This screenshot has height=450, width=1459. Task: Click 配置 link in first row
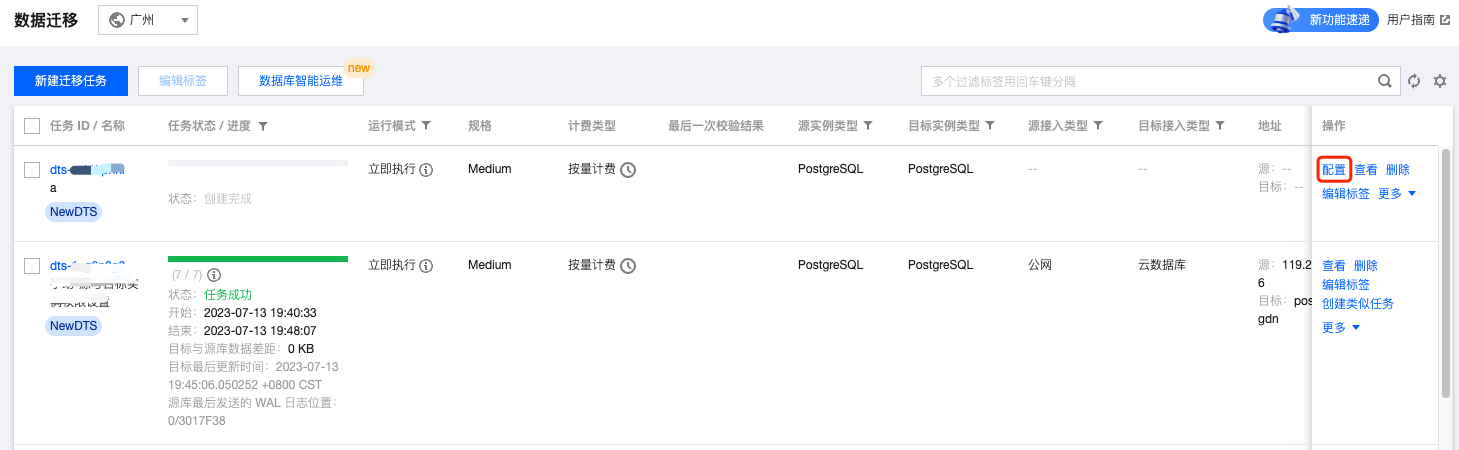1334,170
